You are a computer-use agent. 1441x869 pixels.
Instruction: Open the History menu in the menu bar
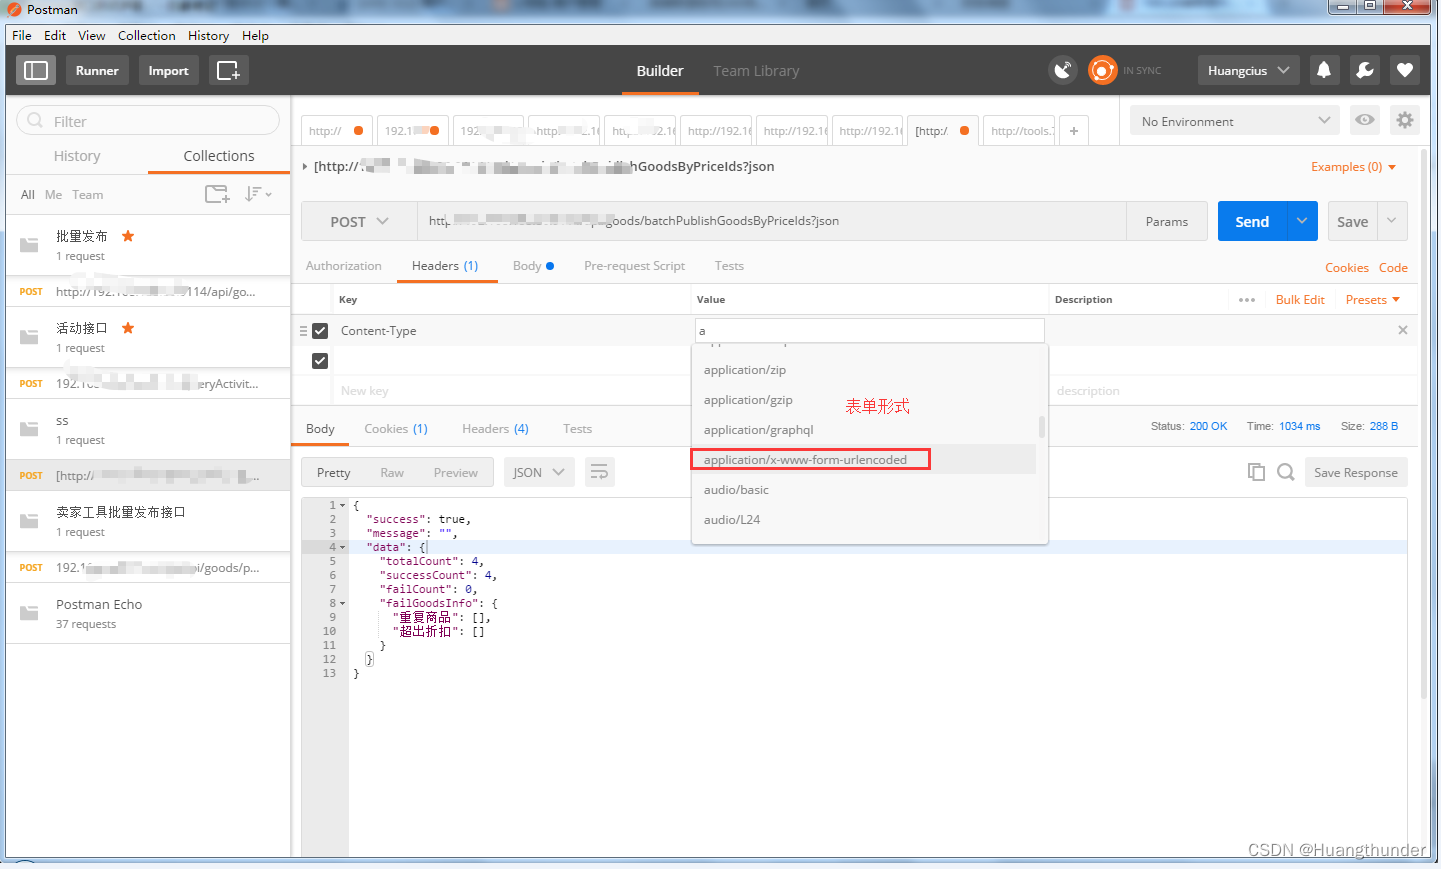pos(208,35)
